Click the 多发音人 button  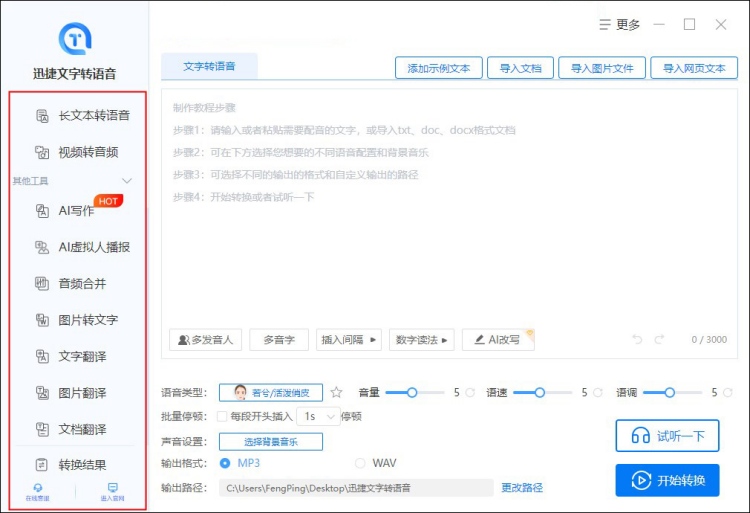pos(205,340)
